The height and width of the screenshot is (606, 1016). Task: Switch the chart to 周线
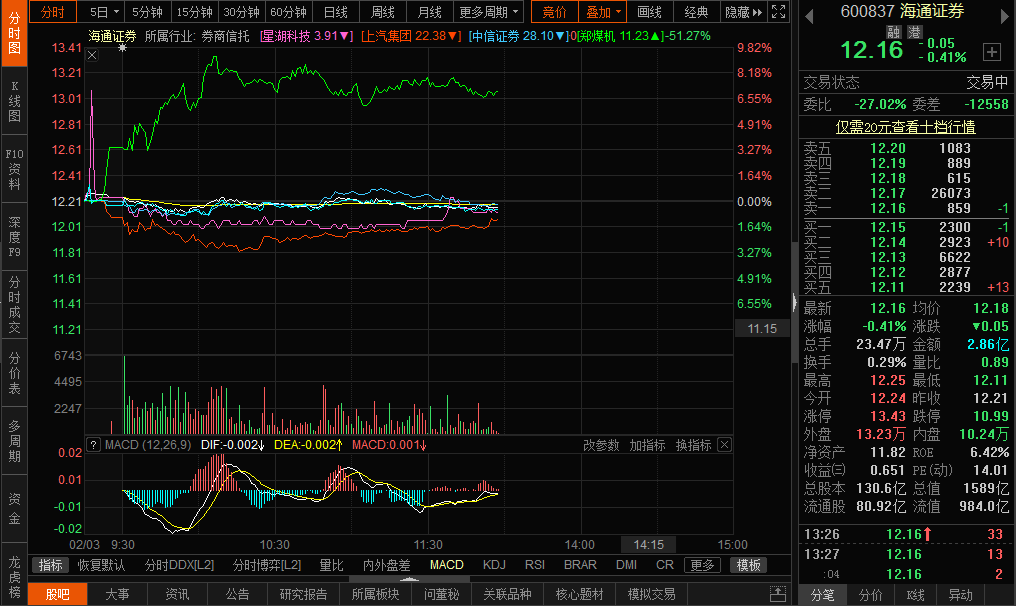[x=382, y=12]
